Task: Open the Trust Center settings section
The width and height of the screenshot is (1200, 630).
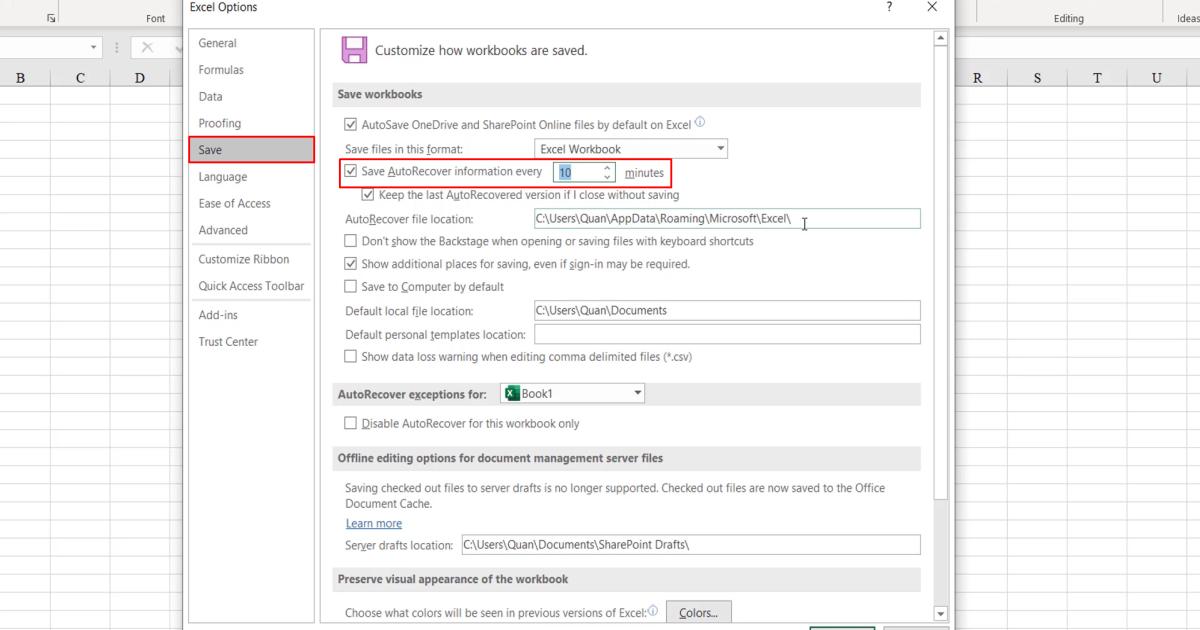Action: pyautogui.click(x=228, y=341)
